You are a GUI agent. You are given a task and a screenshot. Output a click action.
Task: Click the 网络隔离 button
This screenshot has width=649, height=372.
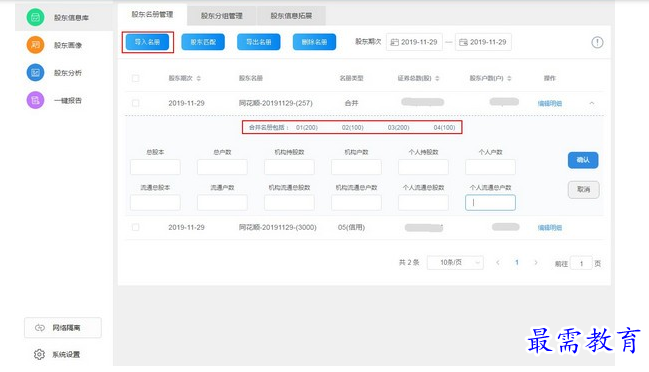62,328
